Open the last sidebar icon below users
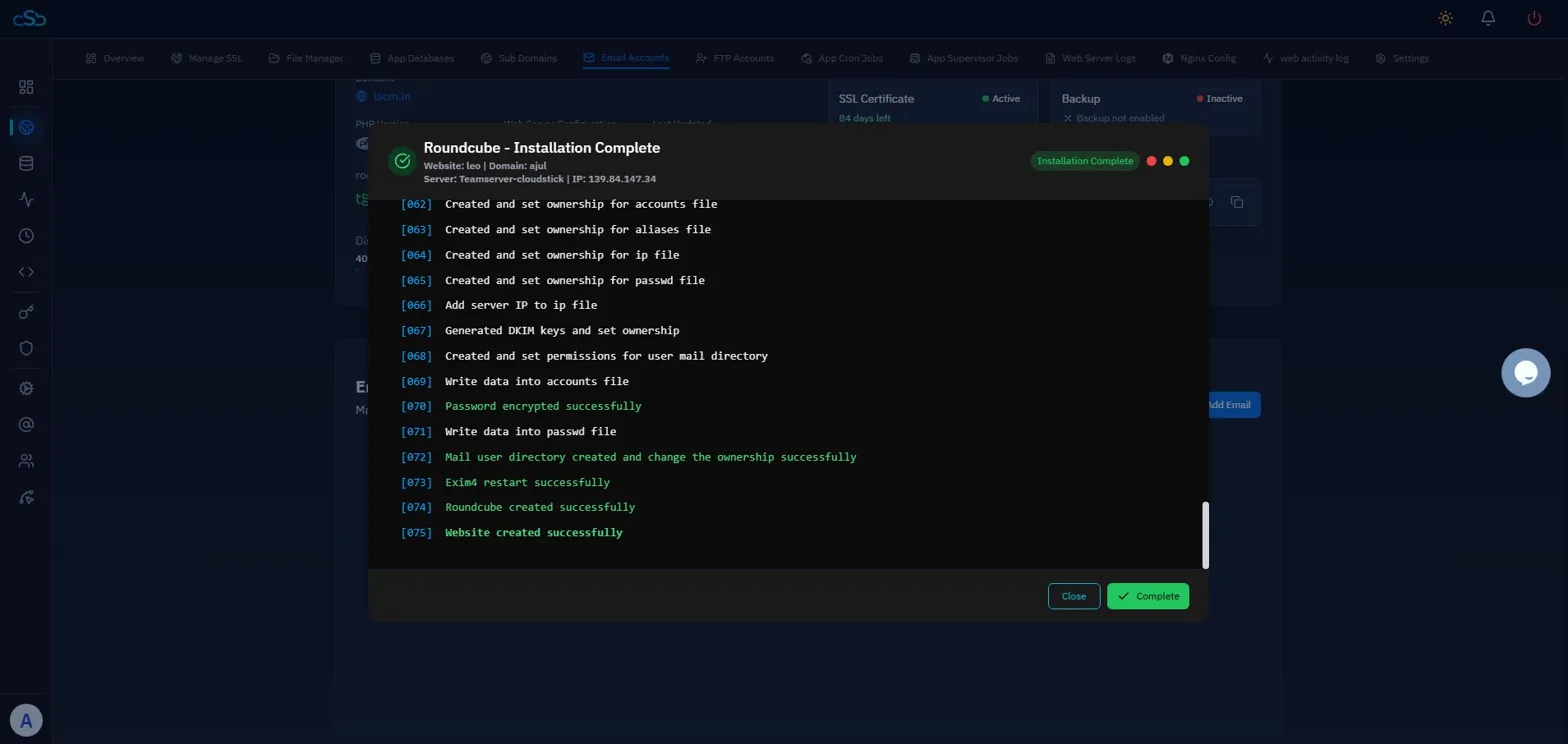This screenshot has height=744, width=1568. click(x=26, y=497)
